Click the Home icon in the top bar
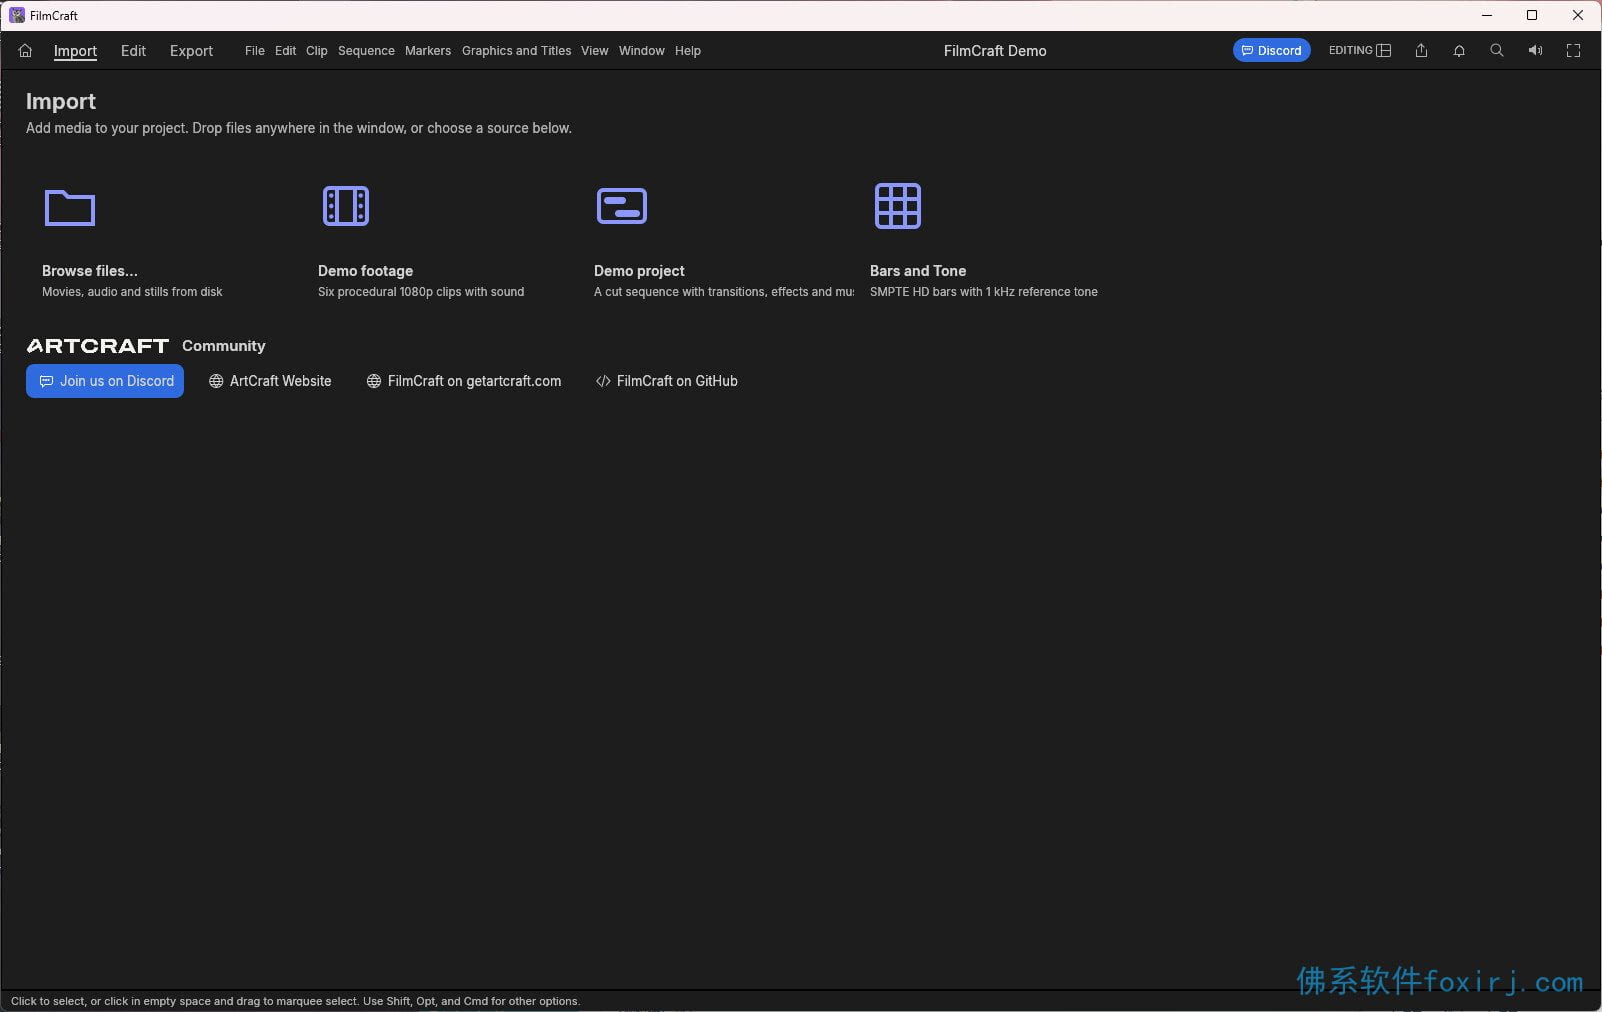 pos(25,51)
